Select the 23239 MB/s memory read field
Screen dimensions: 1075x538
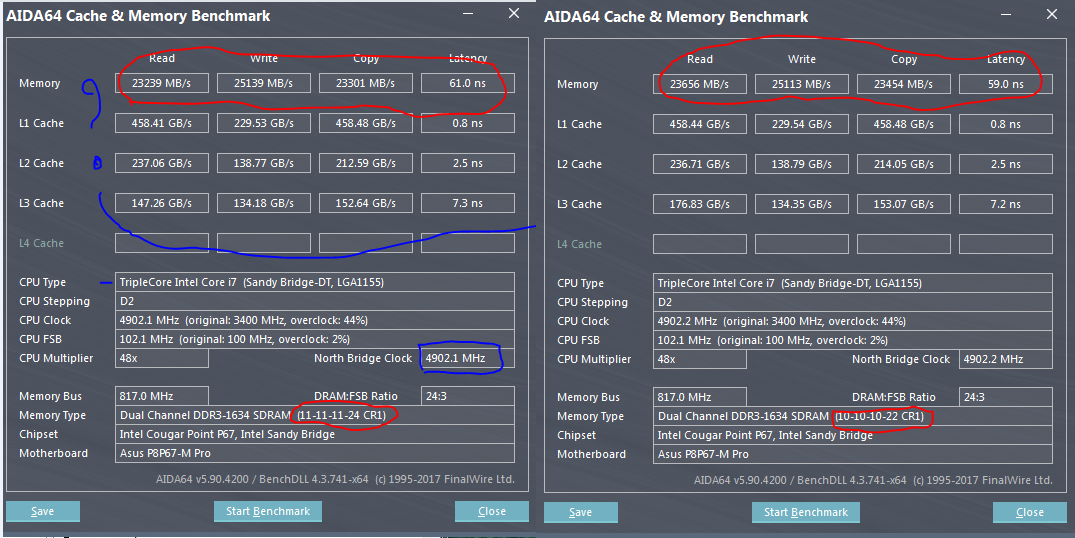pos(162,83)
